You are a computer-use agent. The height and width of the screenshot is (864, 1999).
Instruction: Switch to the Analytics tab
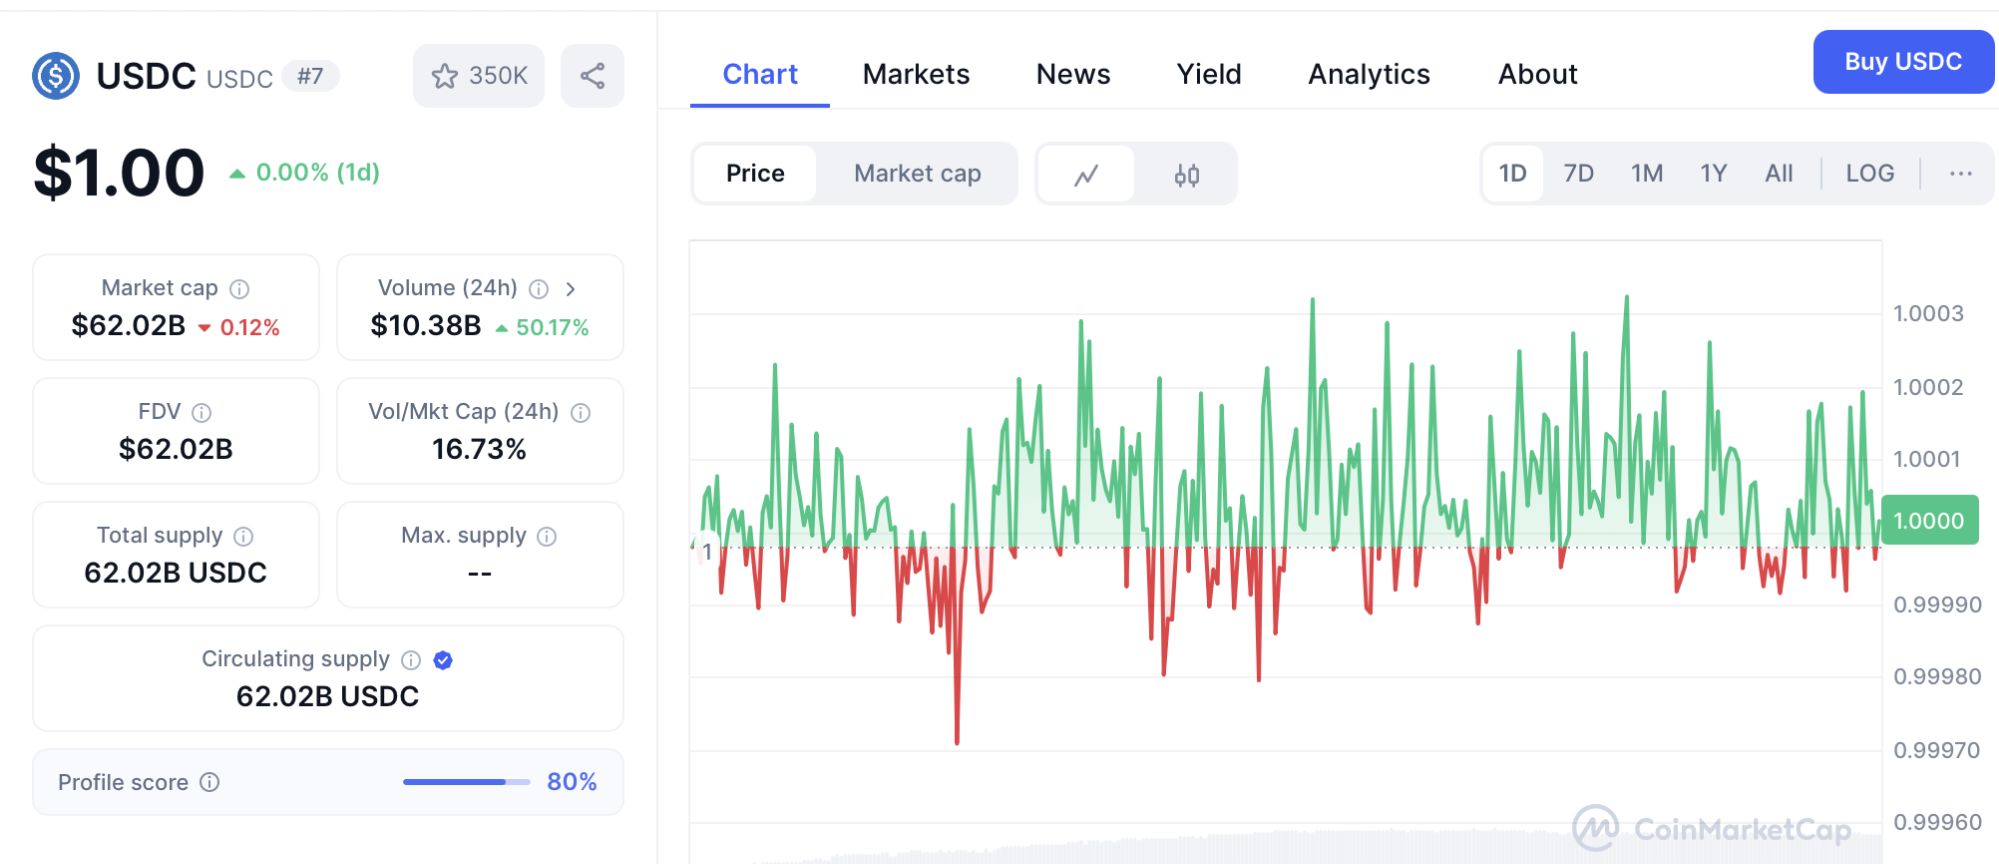click(x=1368, y=74)
